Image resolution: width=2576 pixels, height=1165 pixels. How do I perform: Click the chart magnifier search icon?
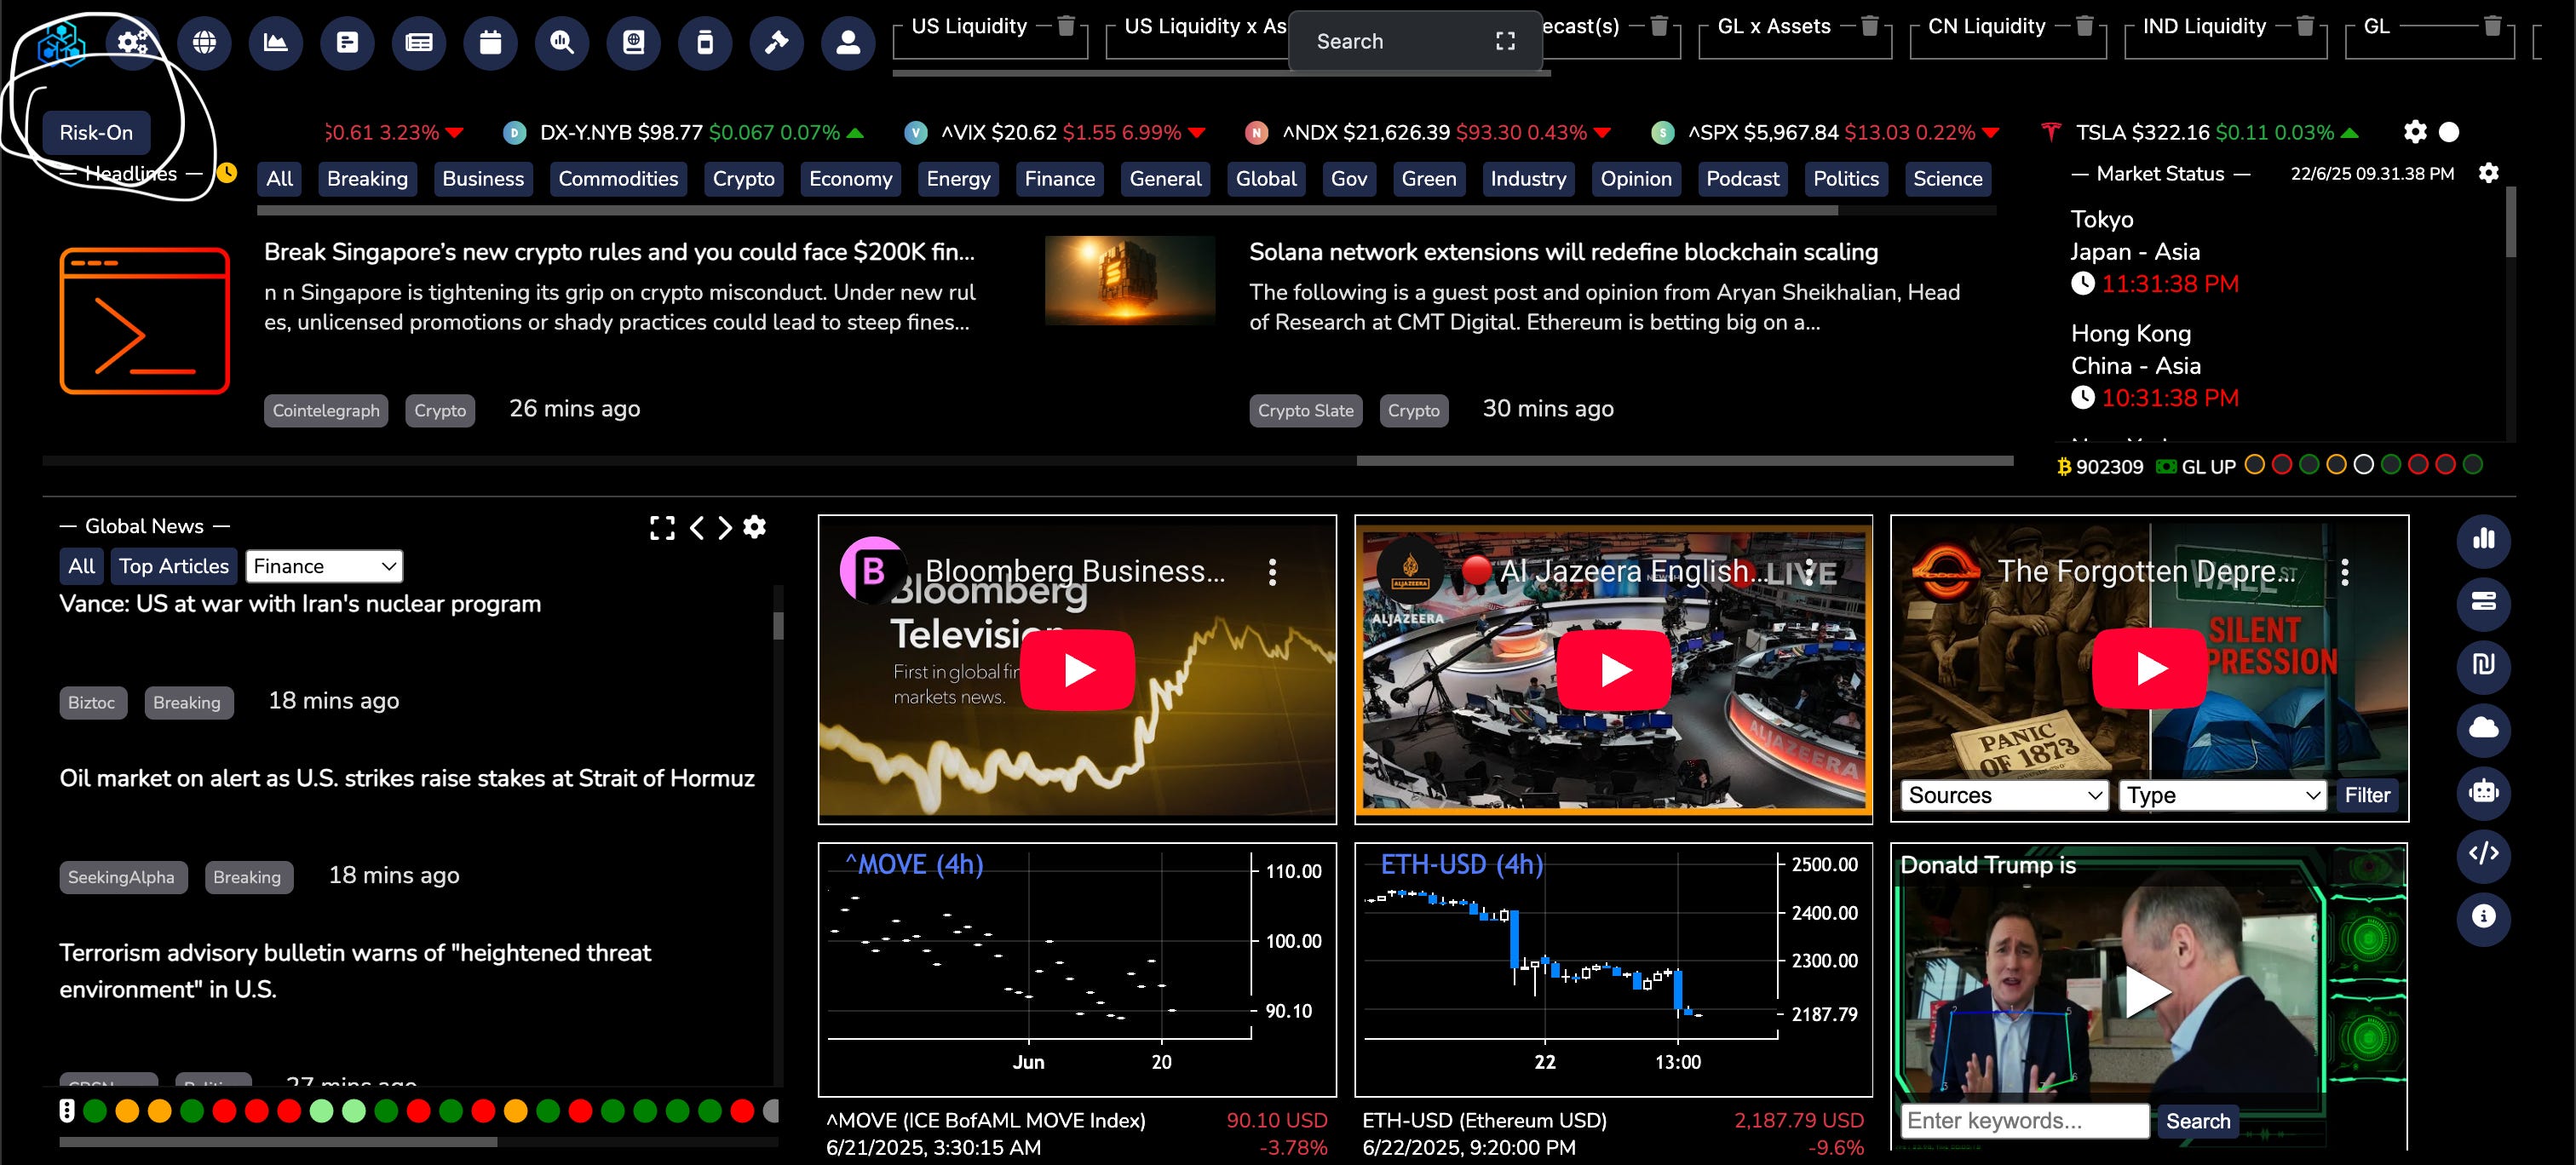pos(562,42)
